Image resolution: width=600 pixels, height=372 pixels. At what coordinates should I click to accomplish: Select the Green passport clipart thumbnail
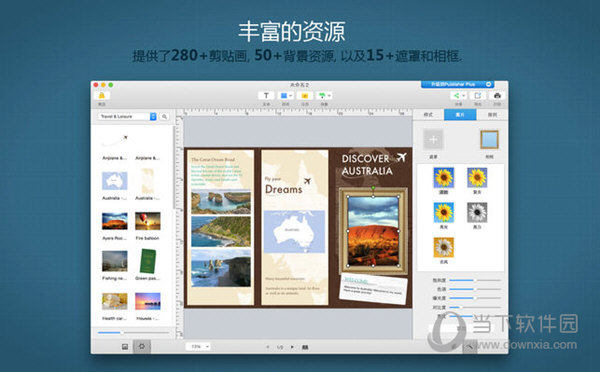point(148,261)
